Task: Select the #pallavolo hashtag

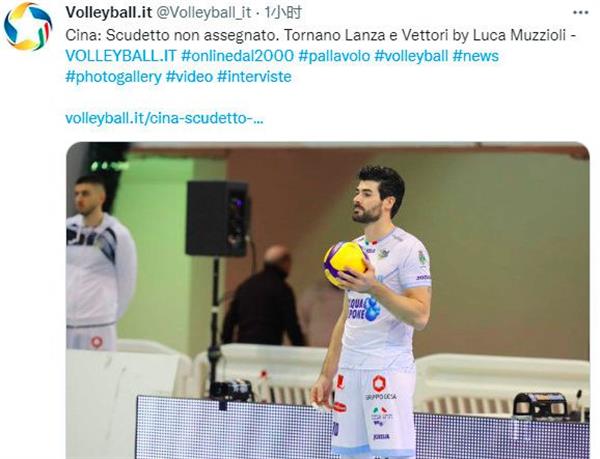Action: [334, 56]
